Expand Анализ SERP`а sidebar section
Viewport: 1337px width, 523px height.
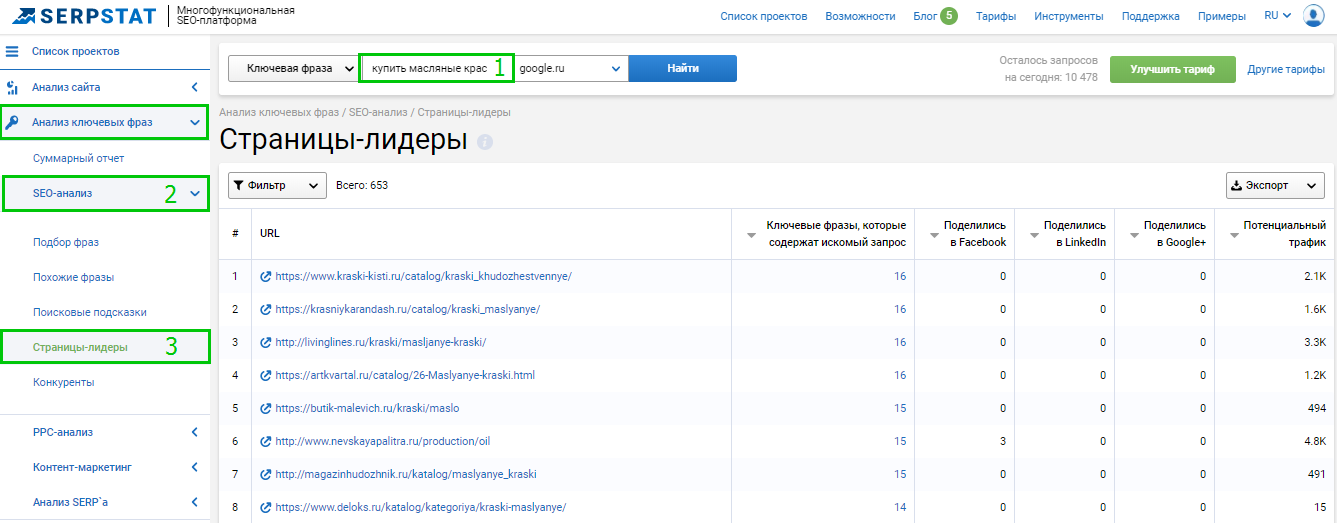click(195, 502)
